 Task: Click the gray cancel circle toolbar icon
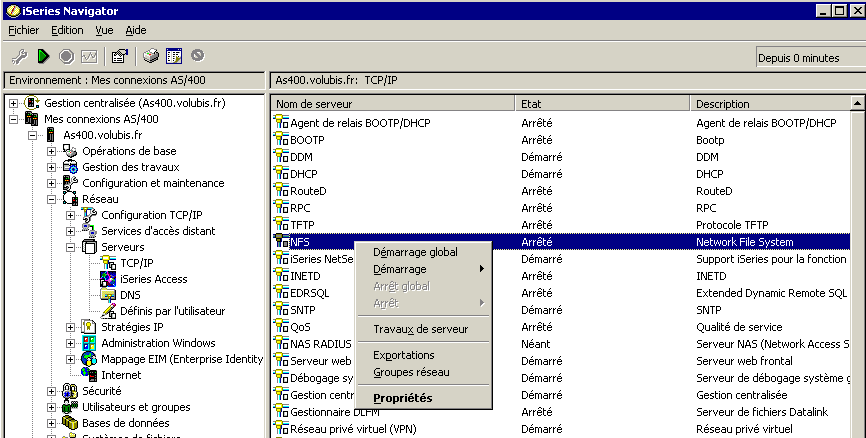[198, 55]
